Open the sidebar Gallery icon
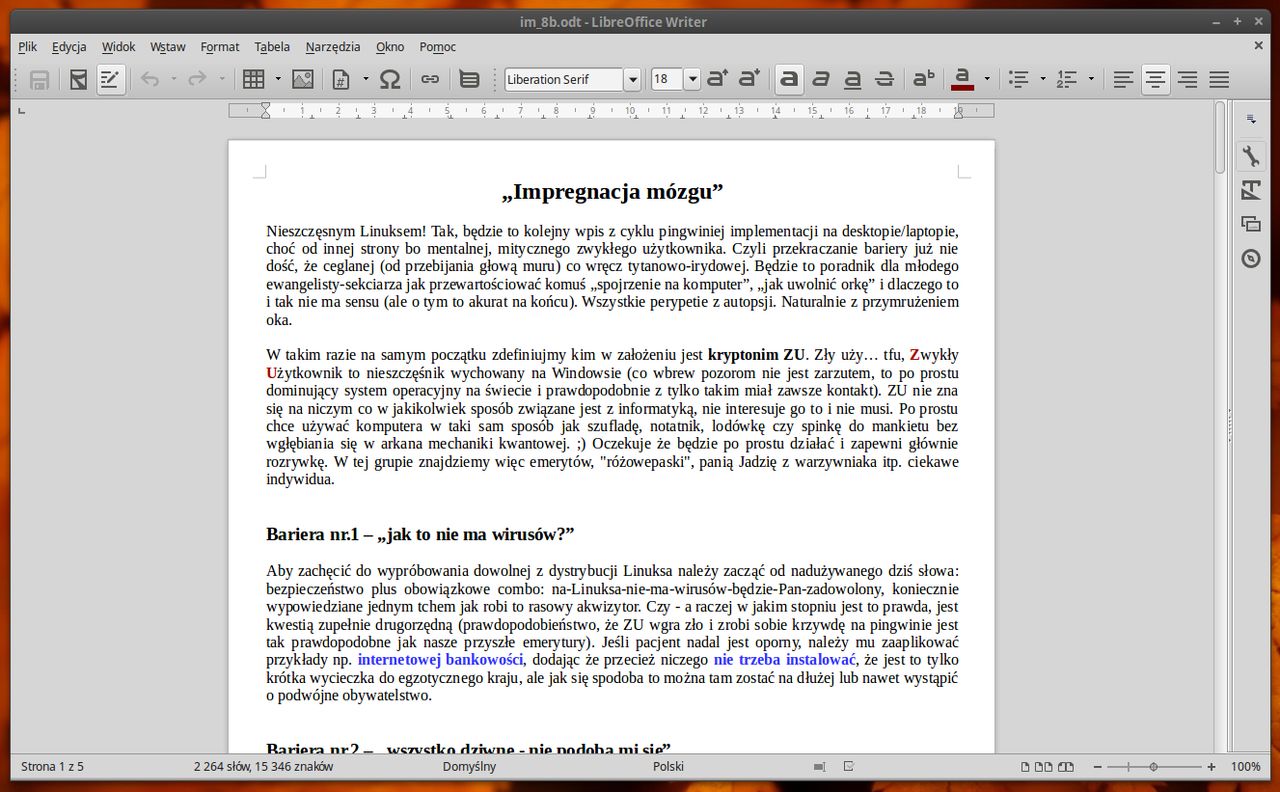The height and width of the screenshot is (792, 1280). point(1251,224)
